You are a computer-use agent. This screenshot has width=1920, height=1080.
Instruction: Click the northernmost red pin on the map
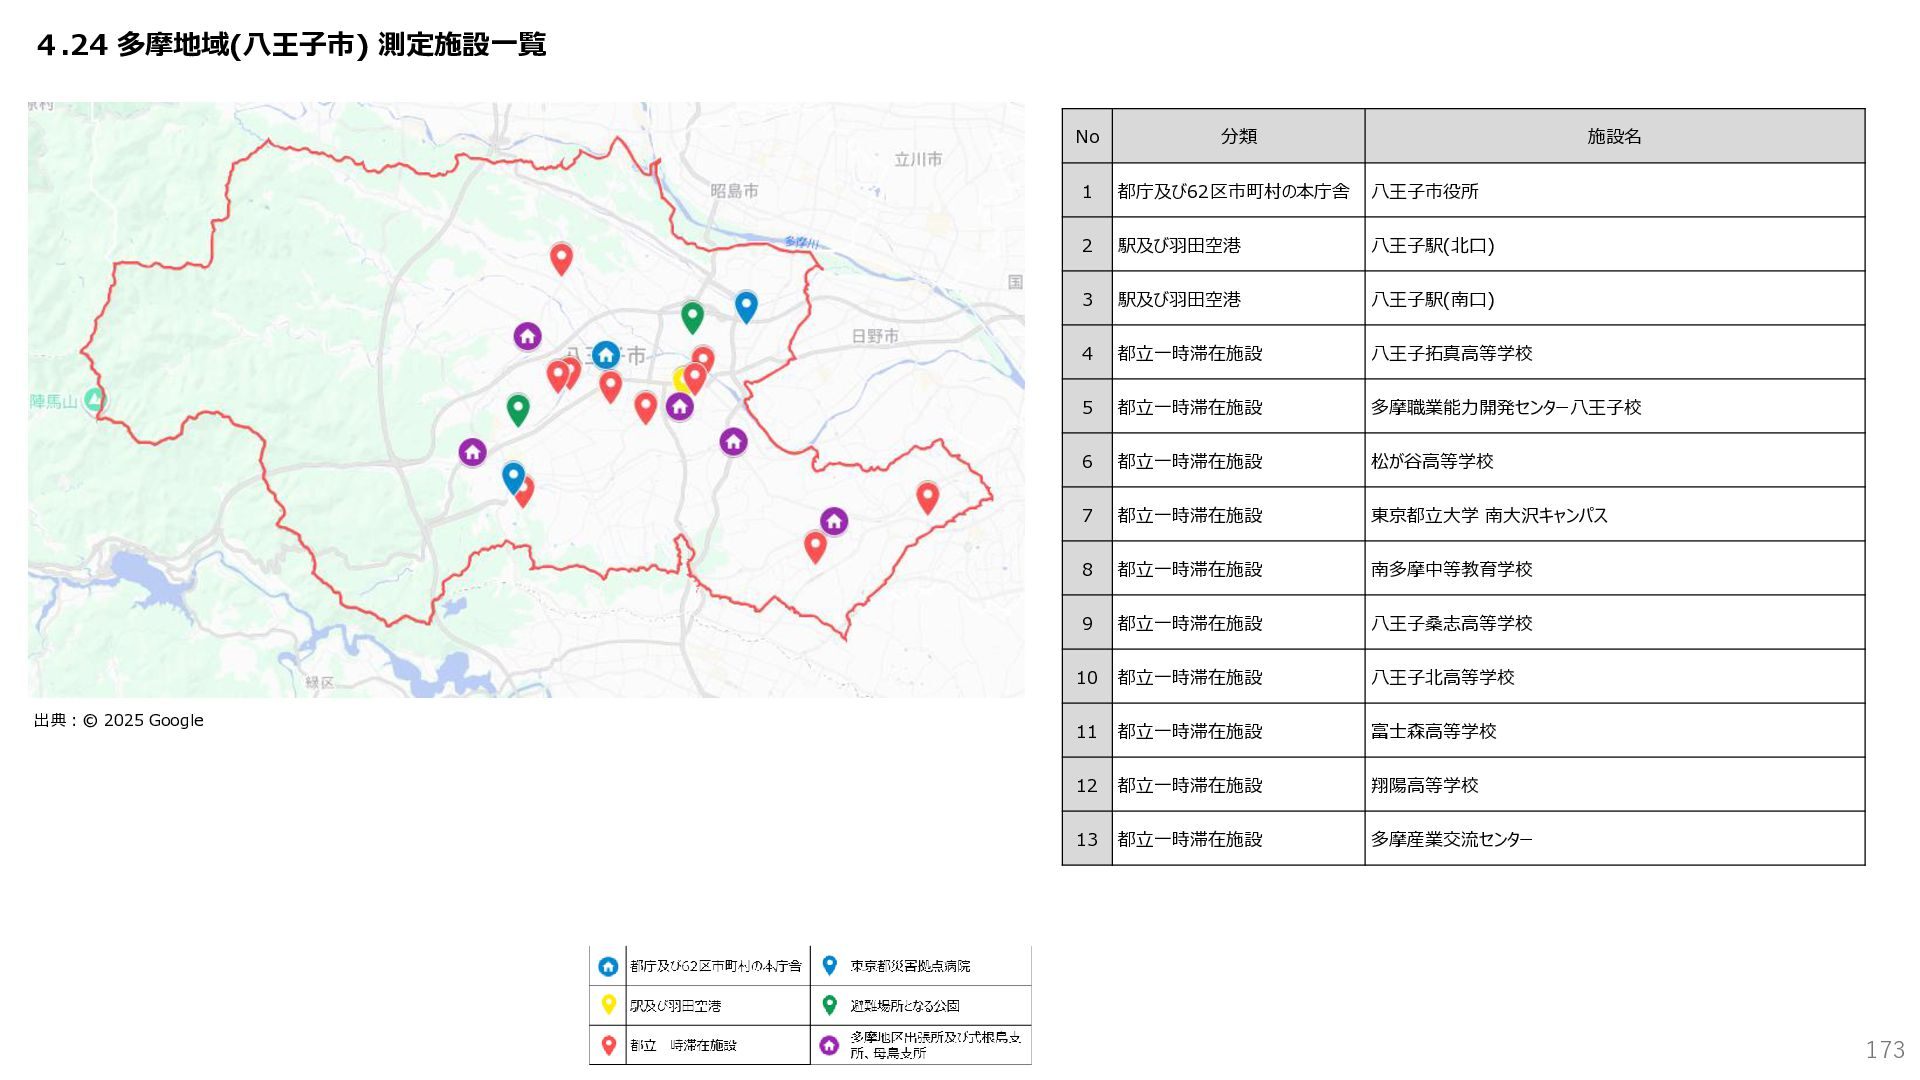561,258
